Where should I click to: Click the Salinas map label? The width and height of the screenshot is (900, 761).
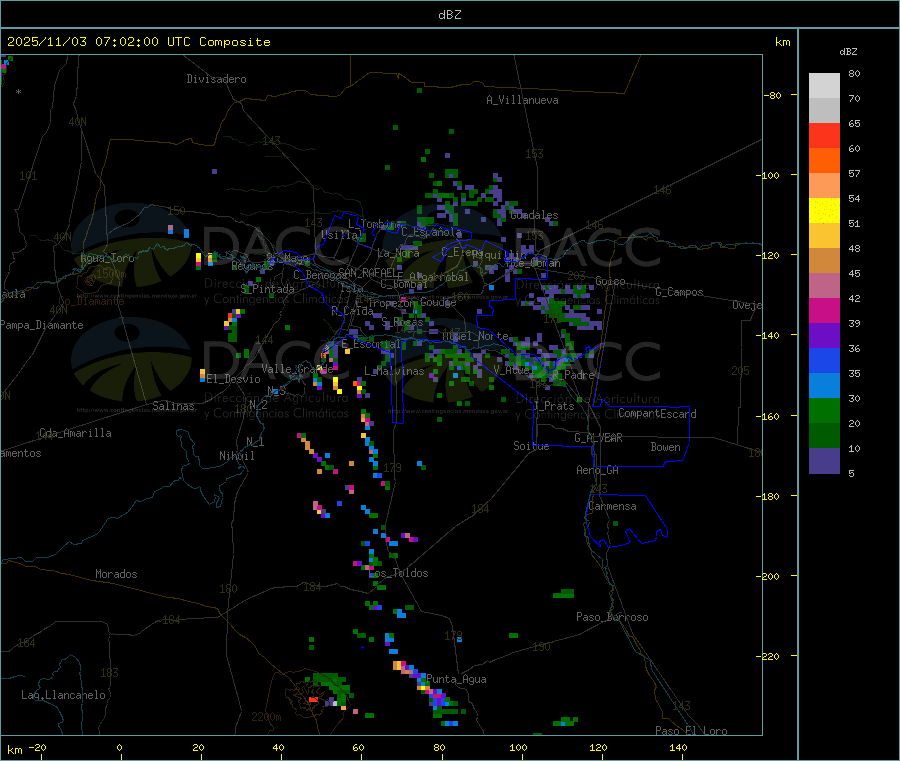point(173,406)
